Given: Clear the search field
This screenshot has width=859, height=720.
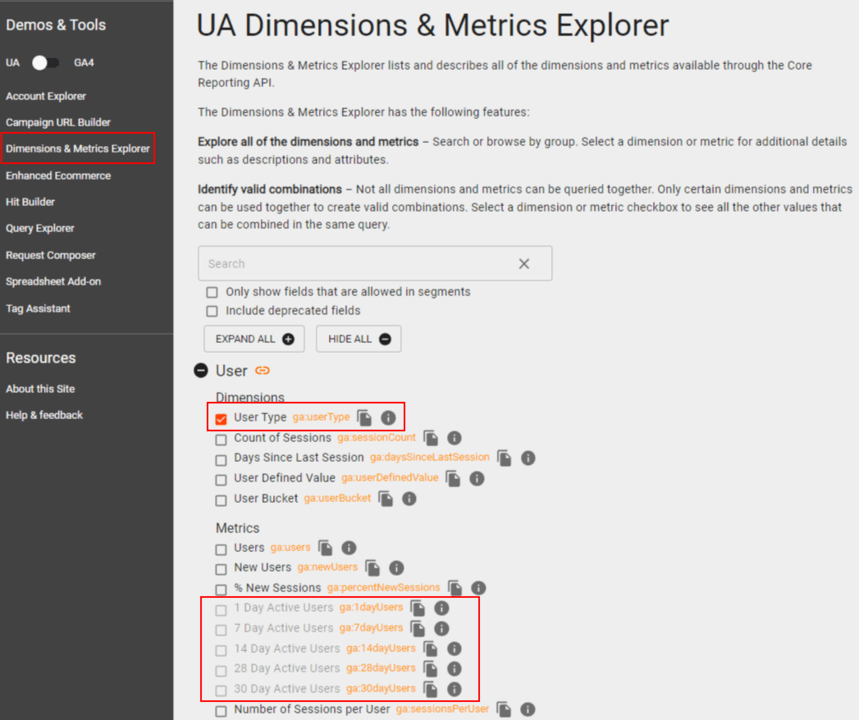Looking at the screenshot, I should 524,264.
